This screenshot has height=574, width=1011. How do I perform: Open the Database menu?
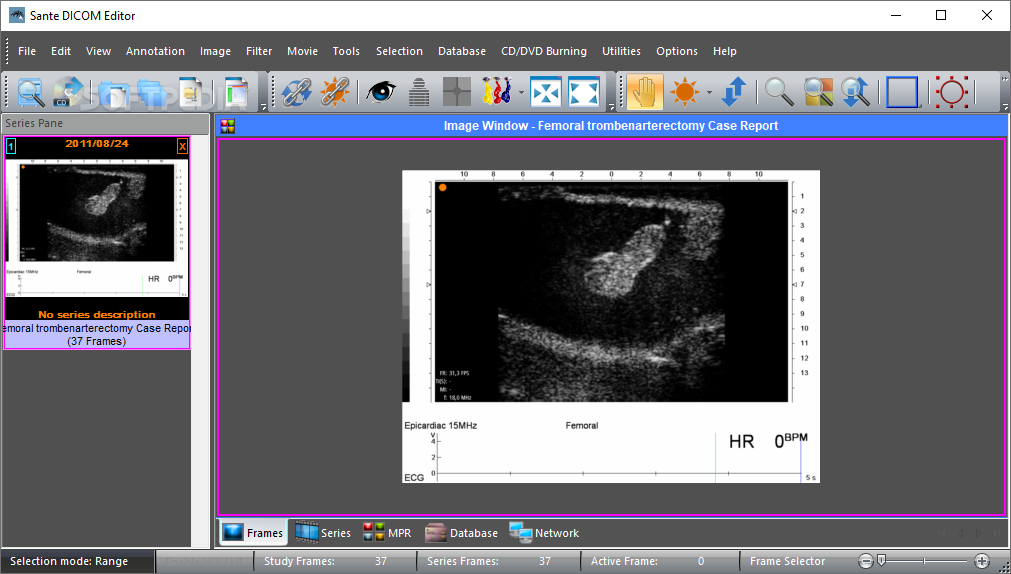462,51
